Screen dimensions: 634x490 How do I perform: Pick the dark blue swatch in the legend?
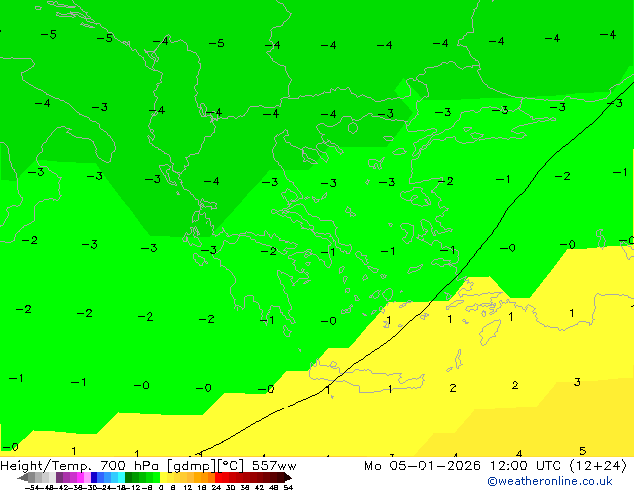(94, 477)
